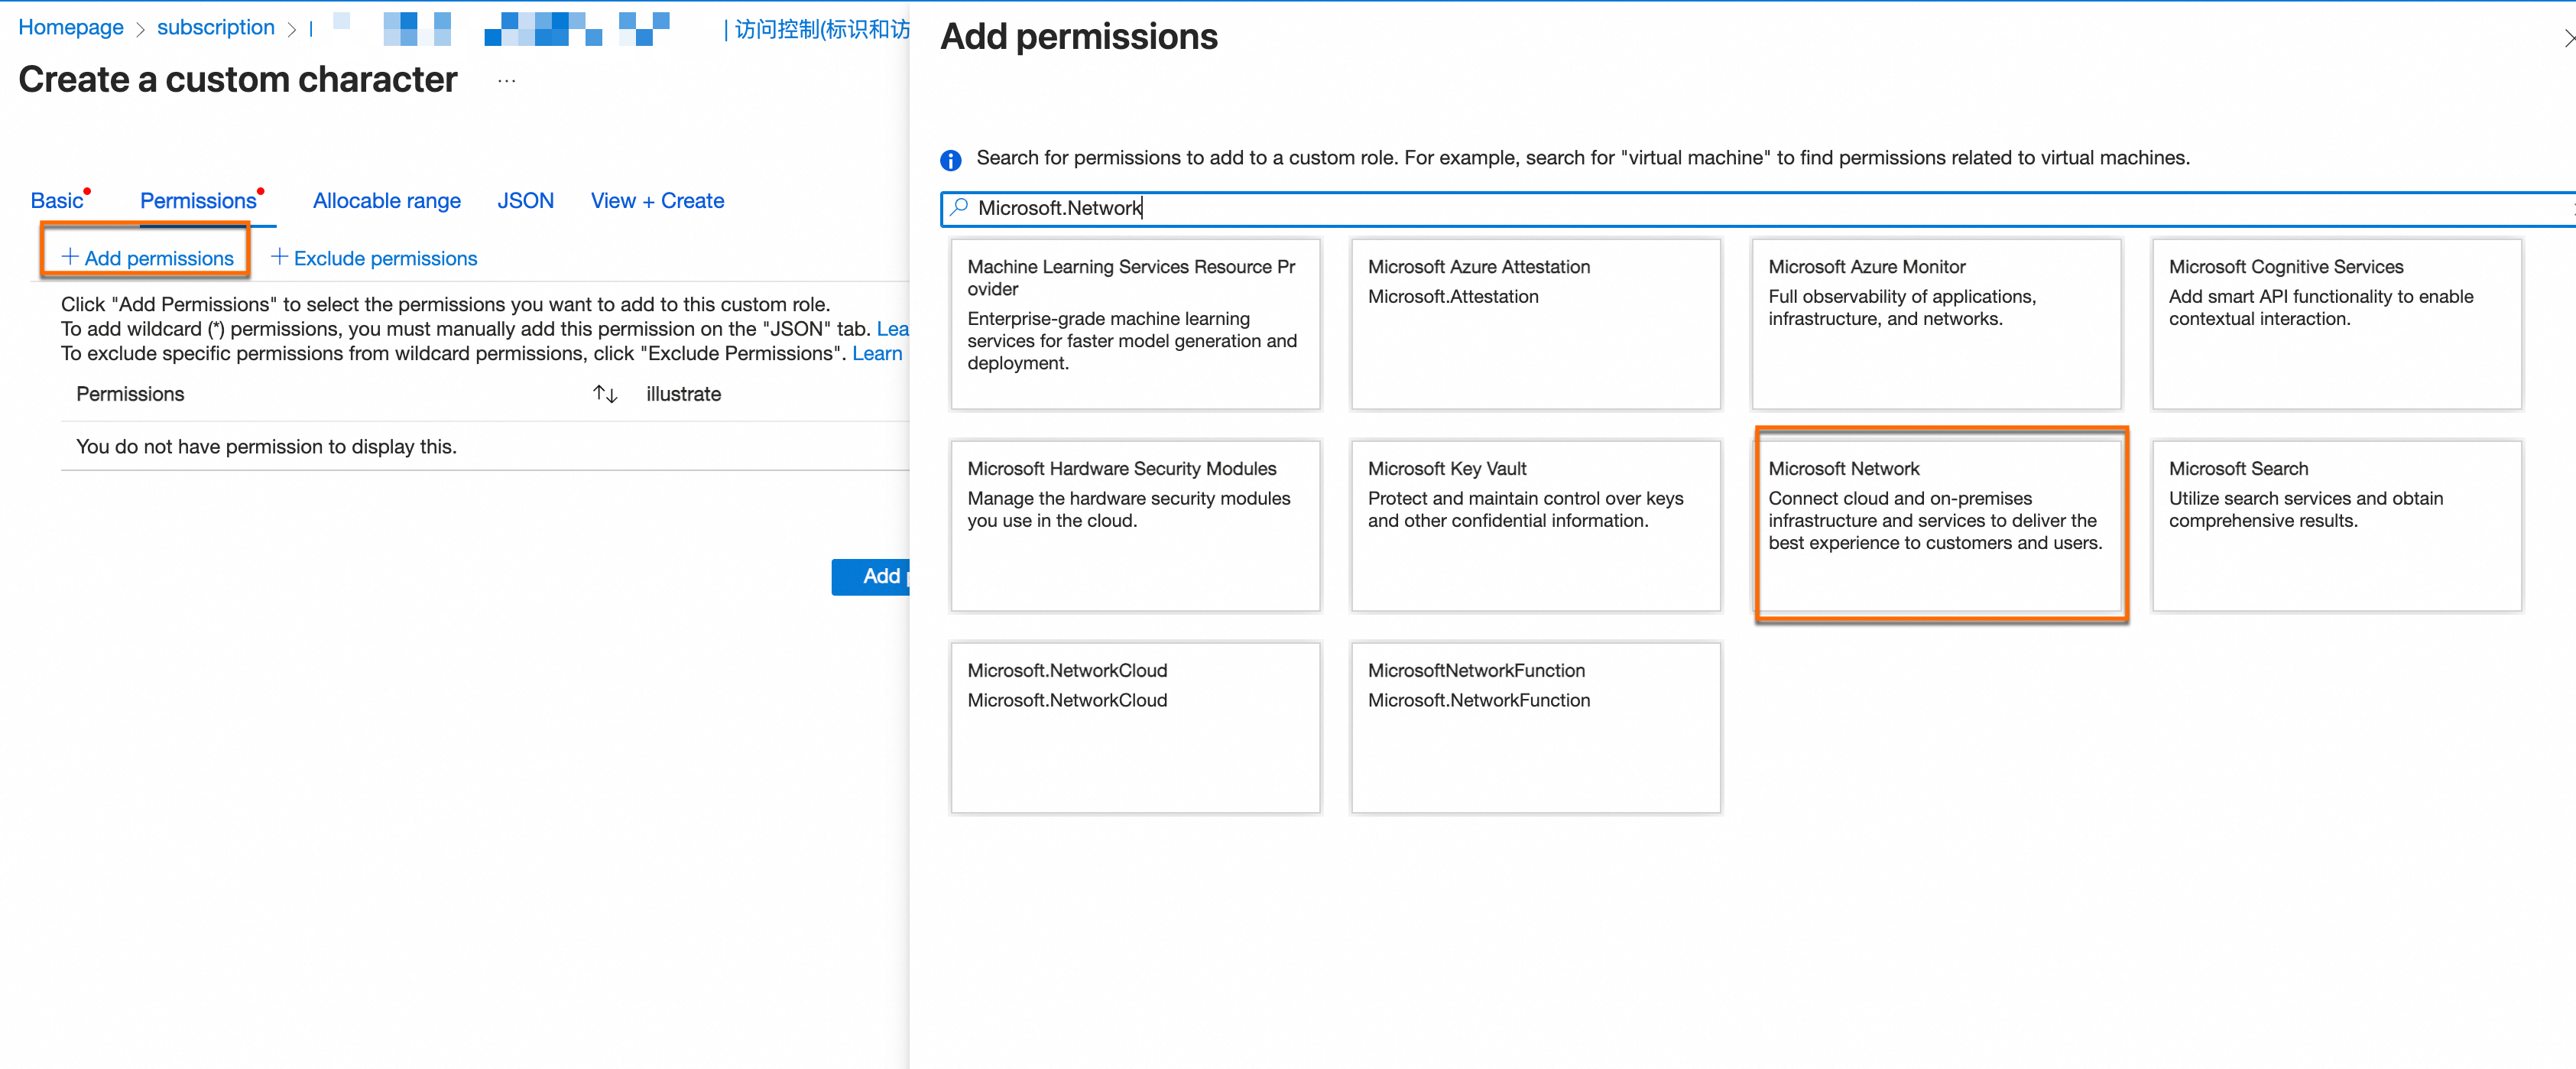Viewport: 2576px width, 1069px height.
Task: Click the blue info icon beside search hint
Action: (x=950, y=160)
